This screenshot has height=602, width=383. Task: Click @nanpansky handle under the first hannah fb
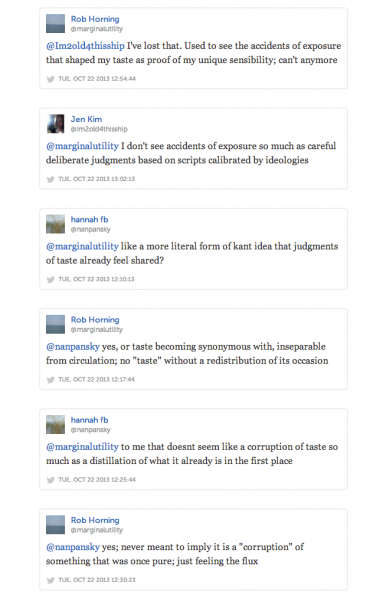click(x=91, y=229)
